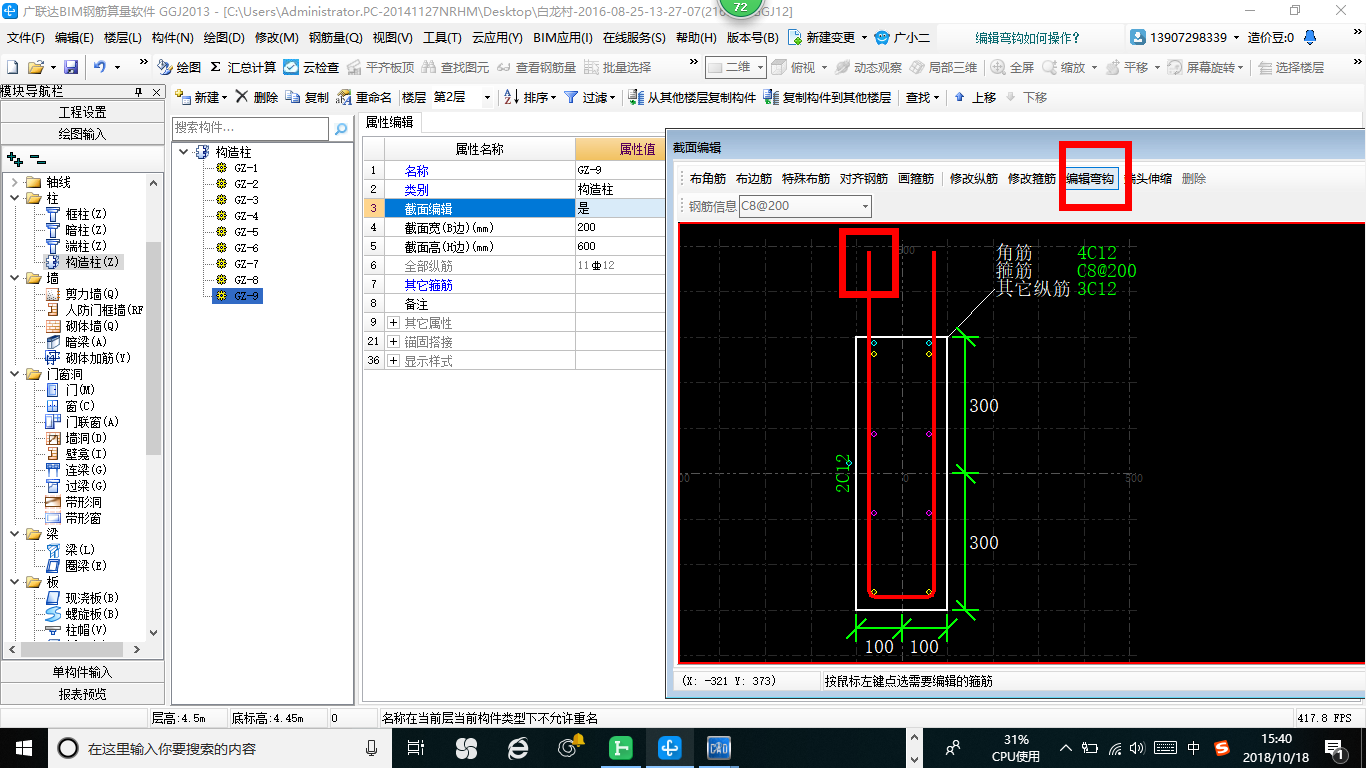
Task: Open the 钢筋信息 C8@200 combo box
Action: point(805,206)
